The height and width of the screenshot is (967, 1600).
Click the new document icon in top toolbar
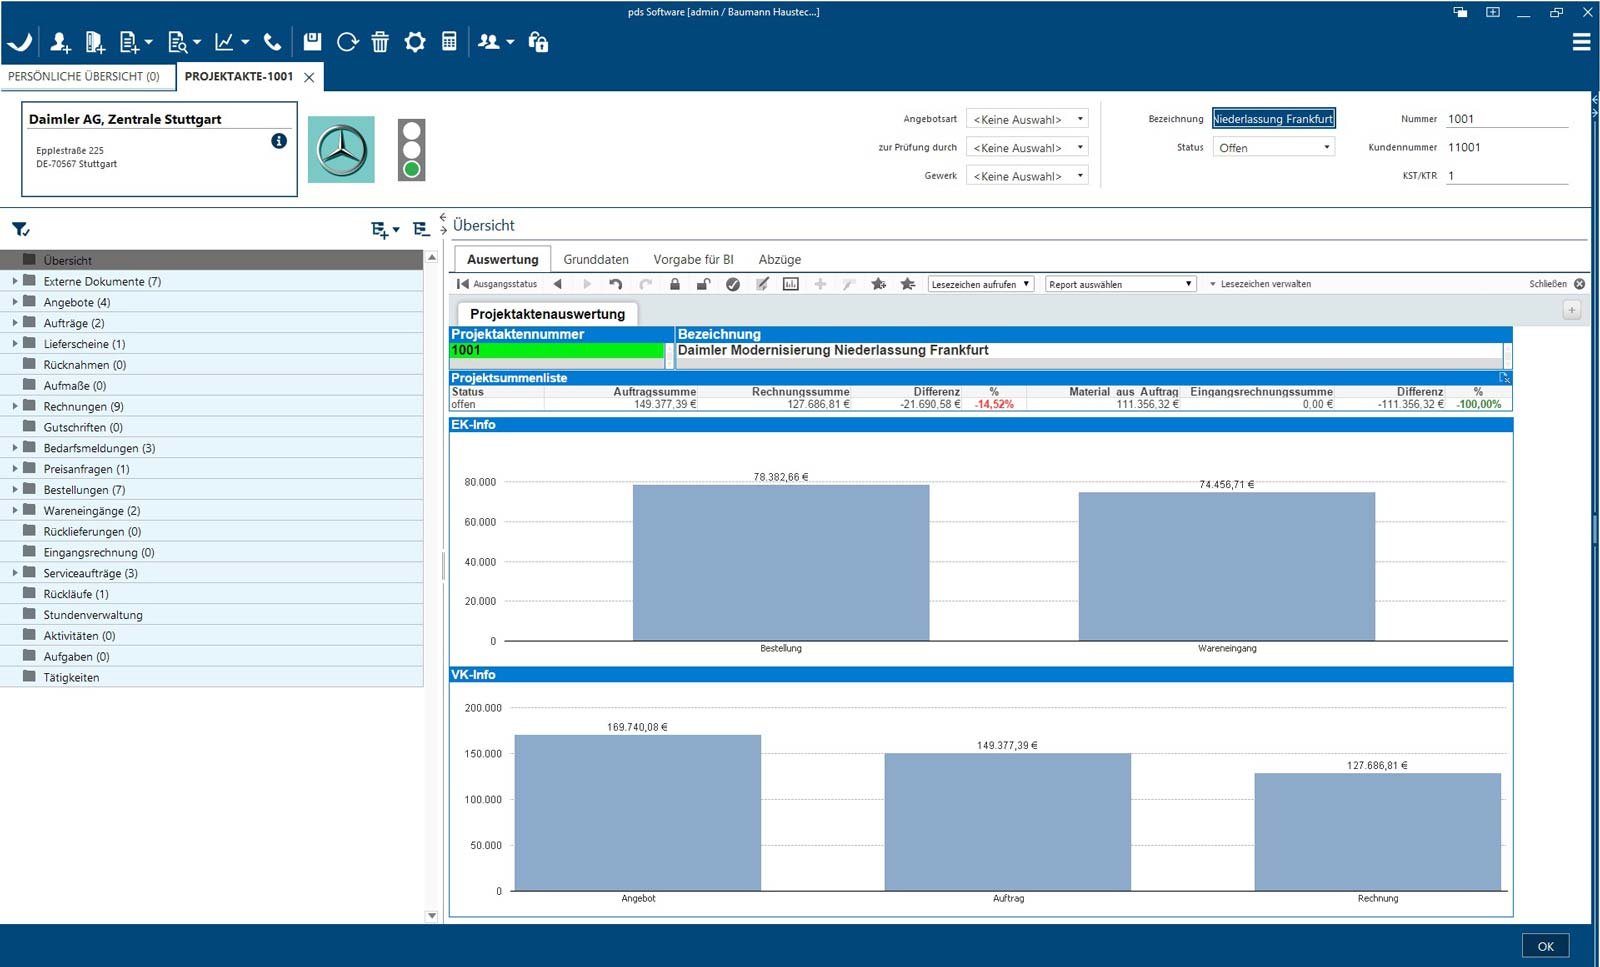pyautogui.click(x=129, y=42)
